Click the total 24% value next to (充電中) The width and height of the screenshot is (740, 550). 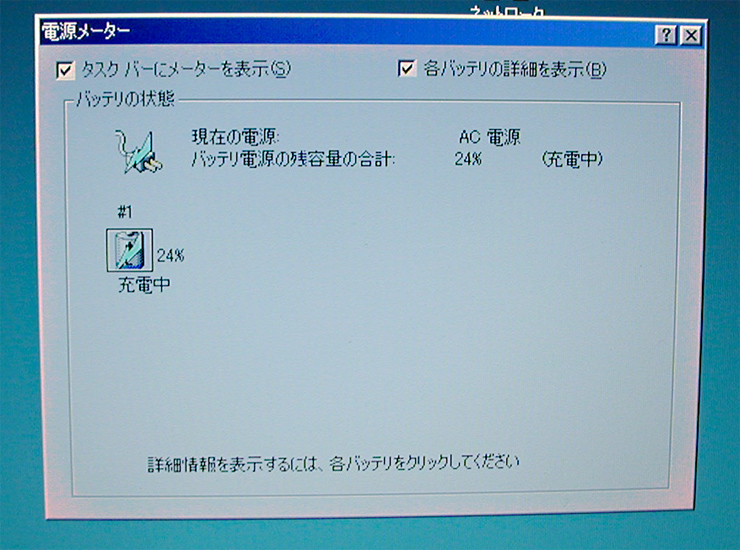coord(468,159)
